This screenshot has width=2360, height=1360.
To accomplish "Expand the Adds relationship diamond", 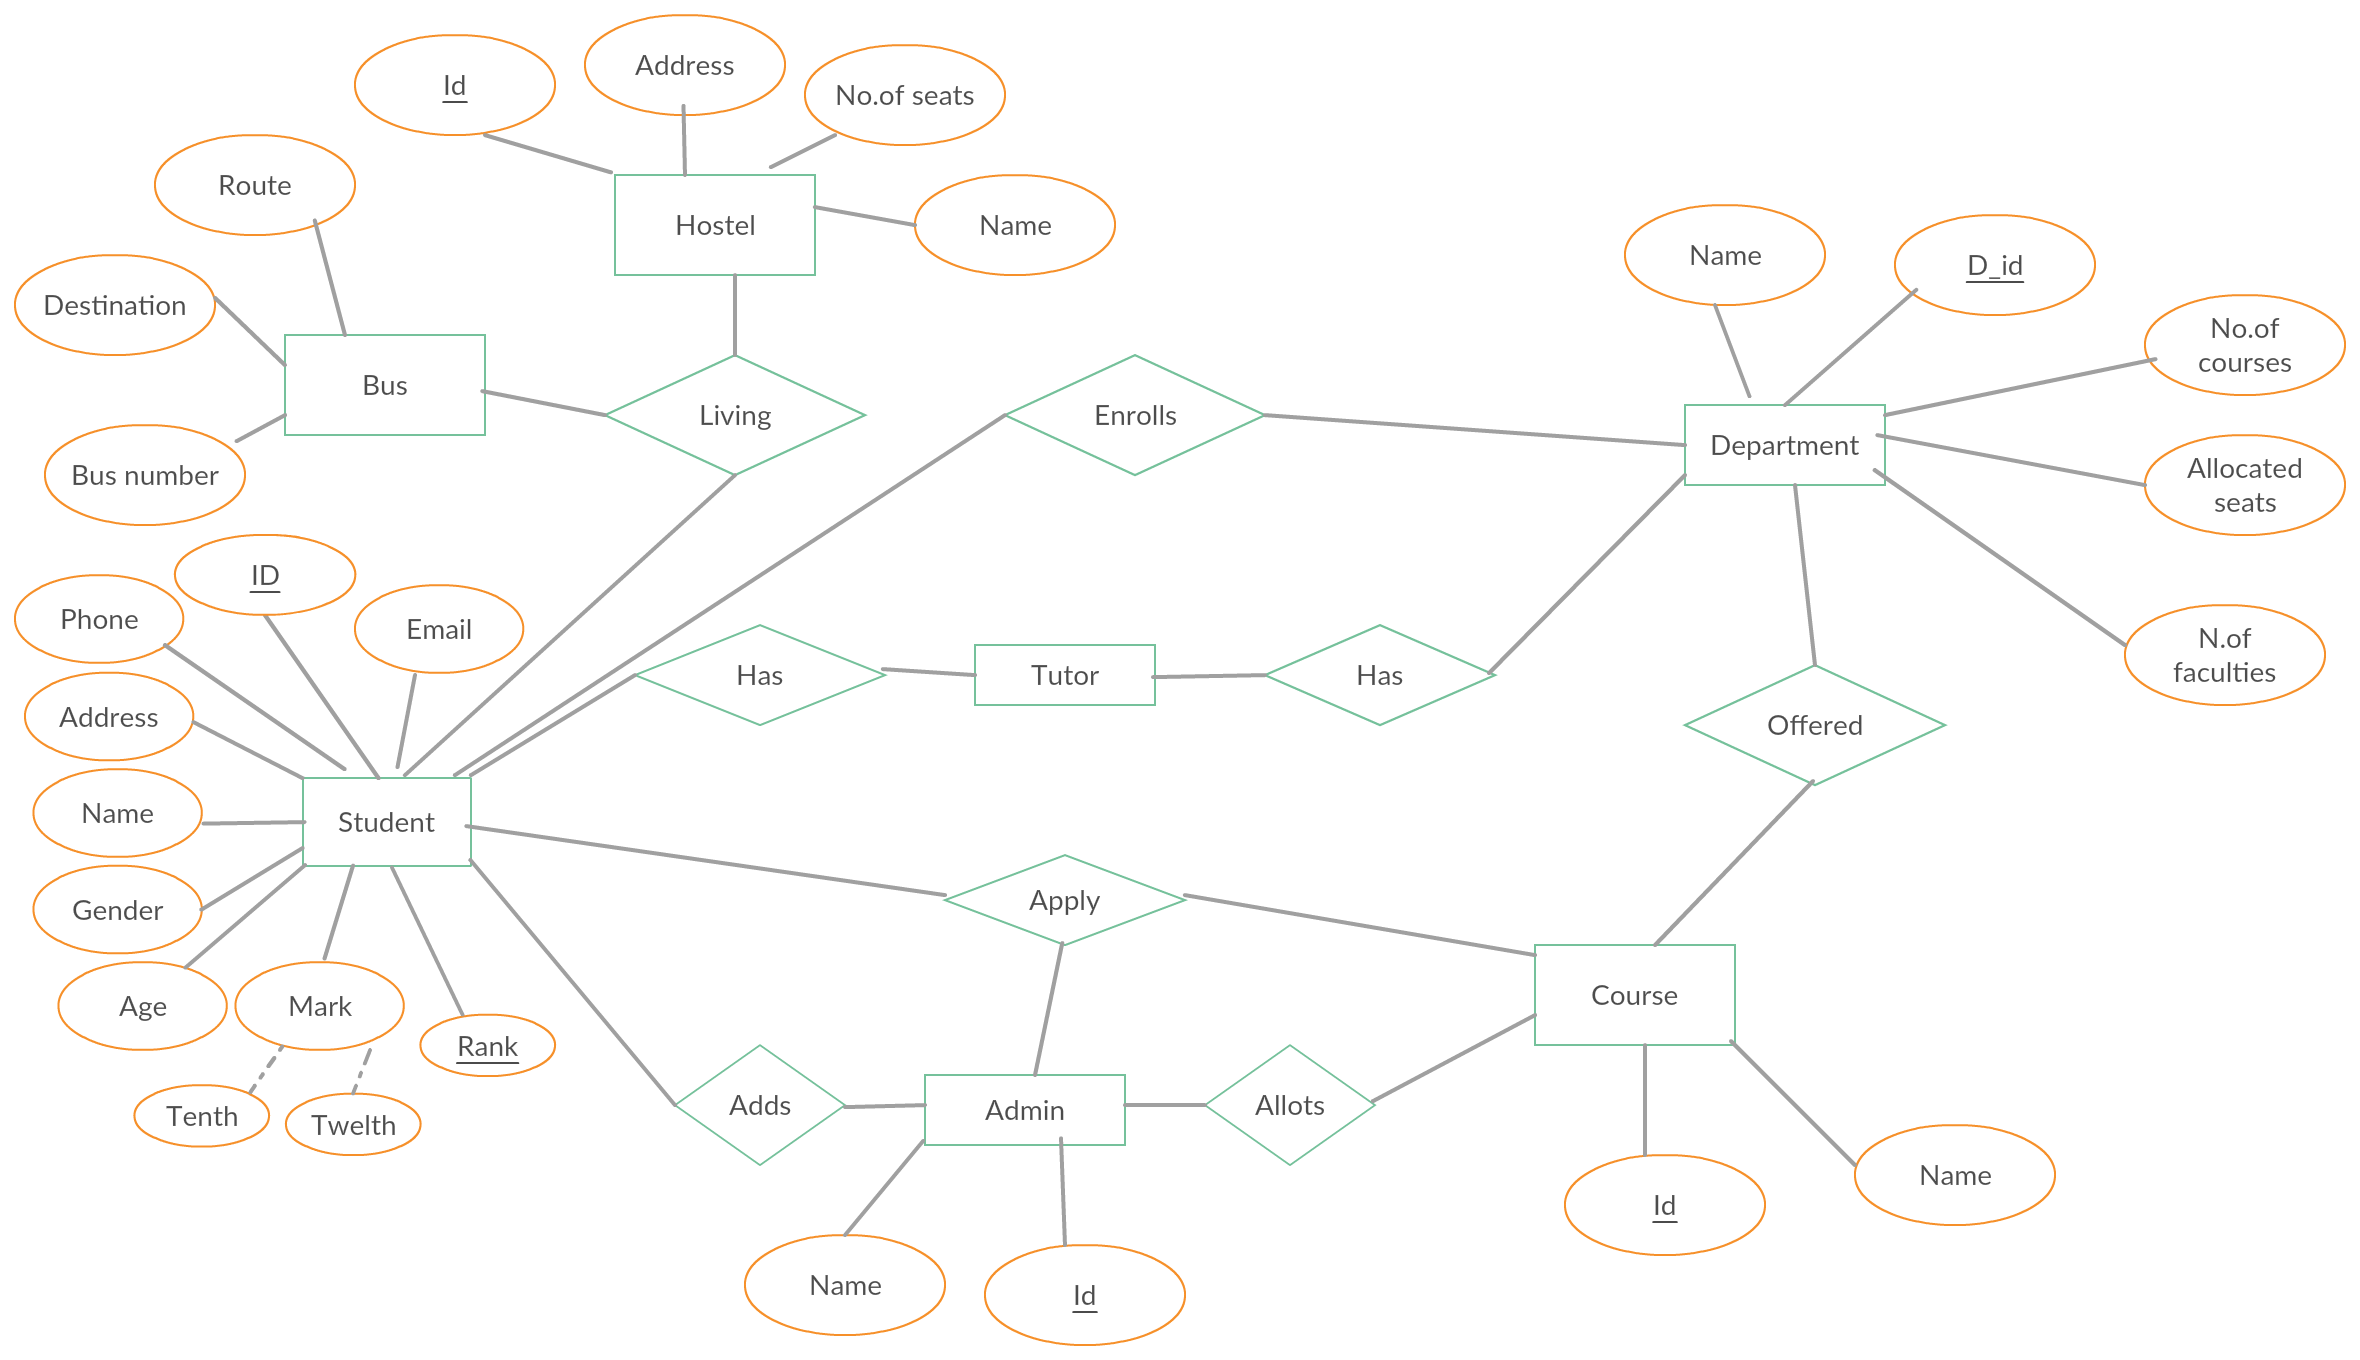I will [x=747, y=1110].
